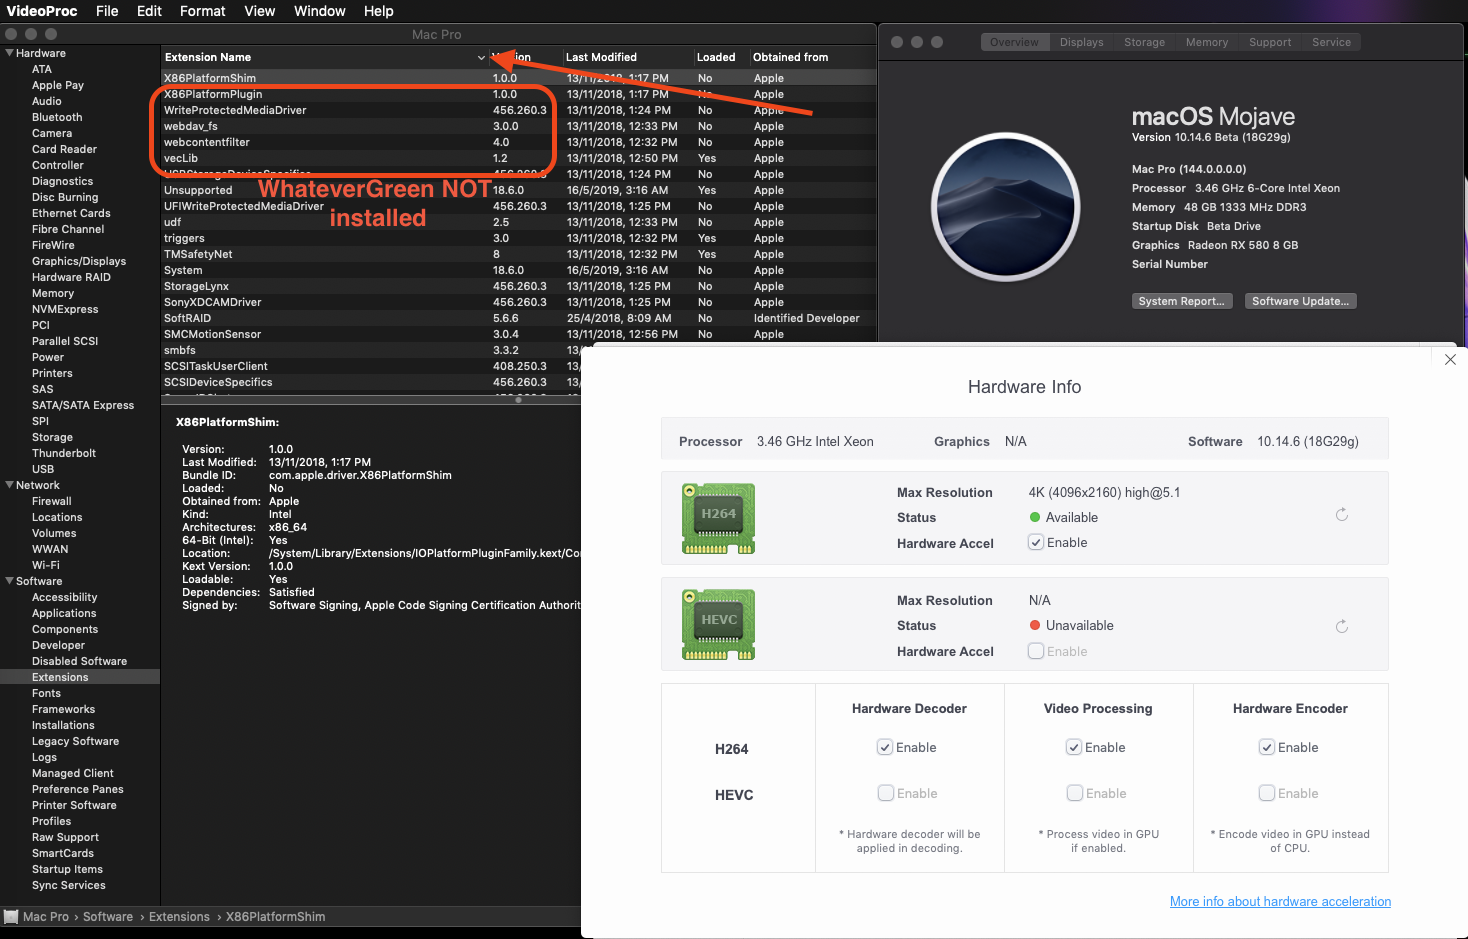Image resolution: width=1468 pixels, height=939 pixels.
Task: Toggle H264 Hardware Decoder Enable checkbox
Action: coord(885,747)
